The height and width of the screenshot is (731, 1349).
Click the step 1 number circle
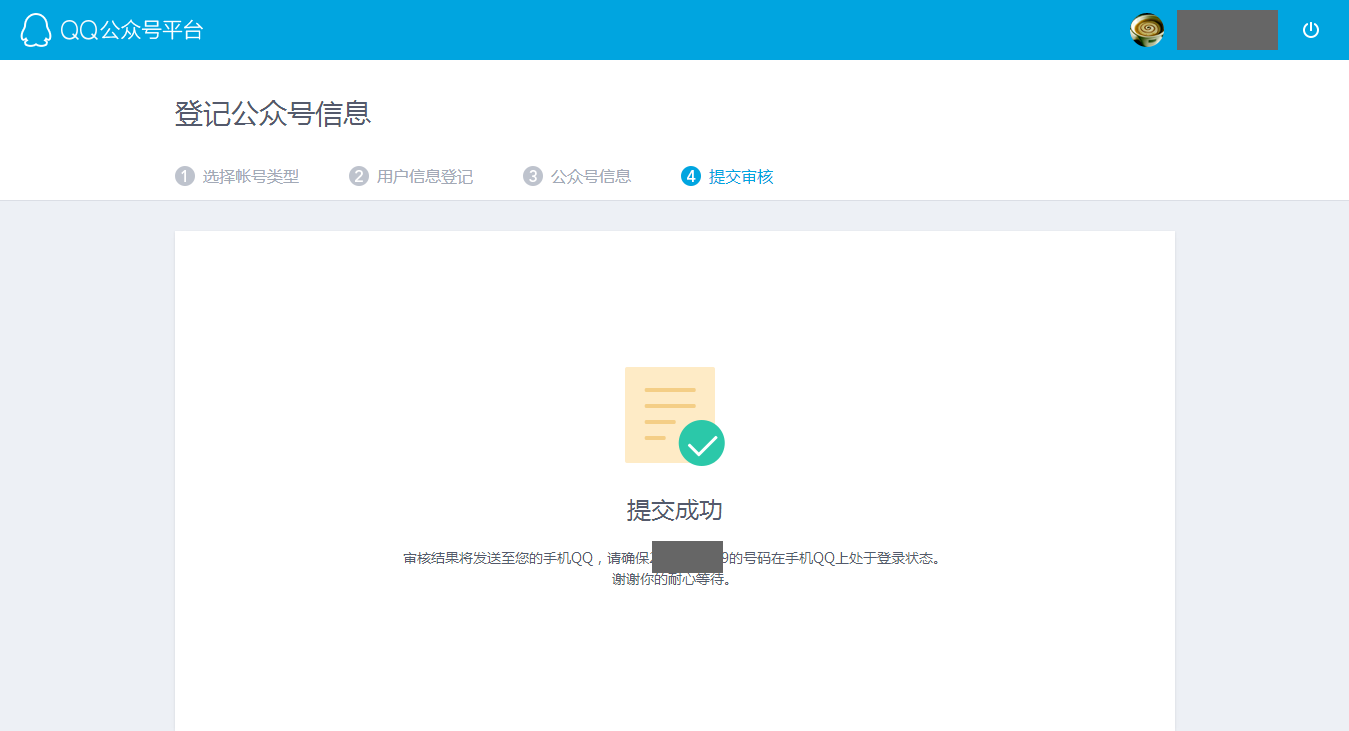tap(184, 177)
